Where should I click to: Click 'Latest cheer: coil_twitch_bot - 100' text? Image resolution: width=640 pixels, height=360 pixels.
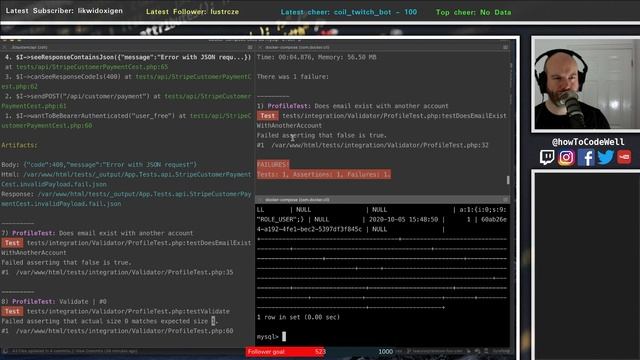[x=349, y=12]
